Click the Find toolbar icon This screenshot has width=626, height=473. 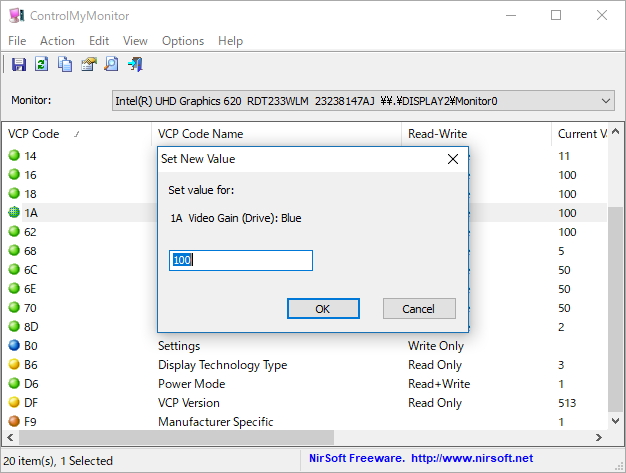(x=111, y=64)
